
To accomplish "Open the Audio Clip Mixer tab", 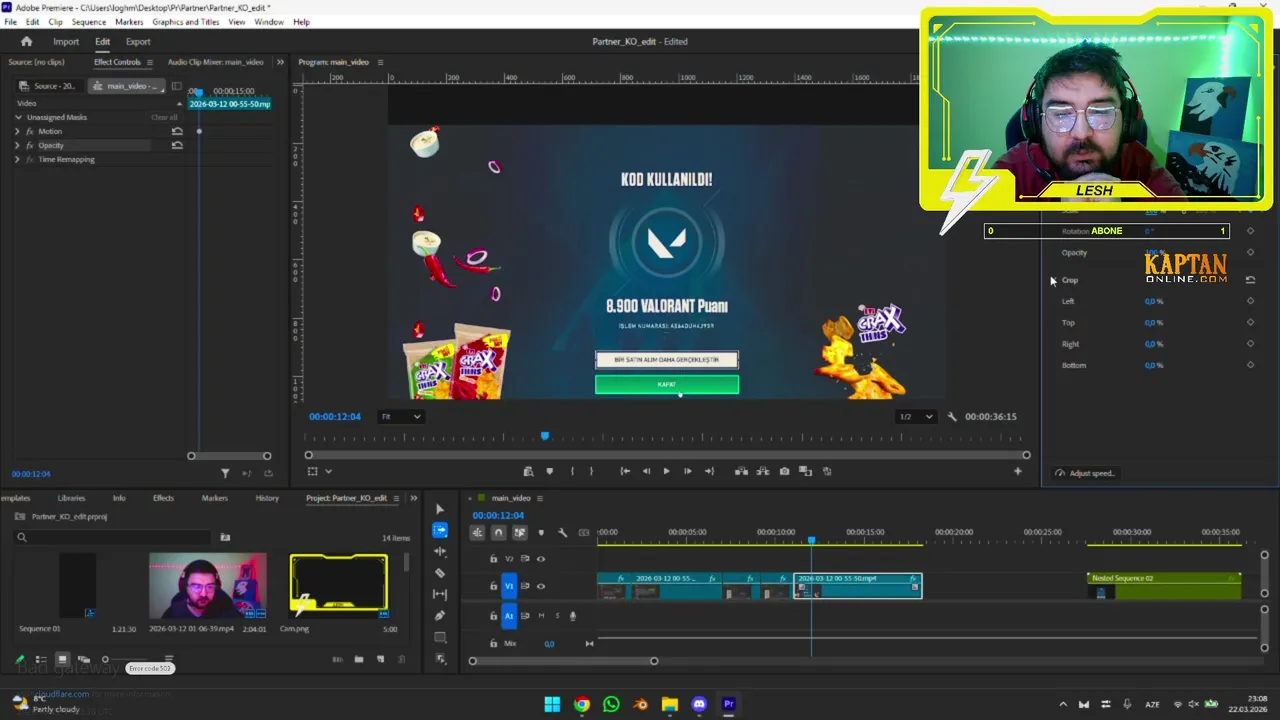I will pyautogui.click(x=215, y=62).
